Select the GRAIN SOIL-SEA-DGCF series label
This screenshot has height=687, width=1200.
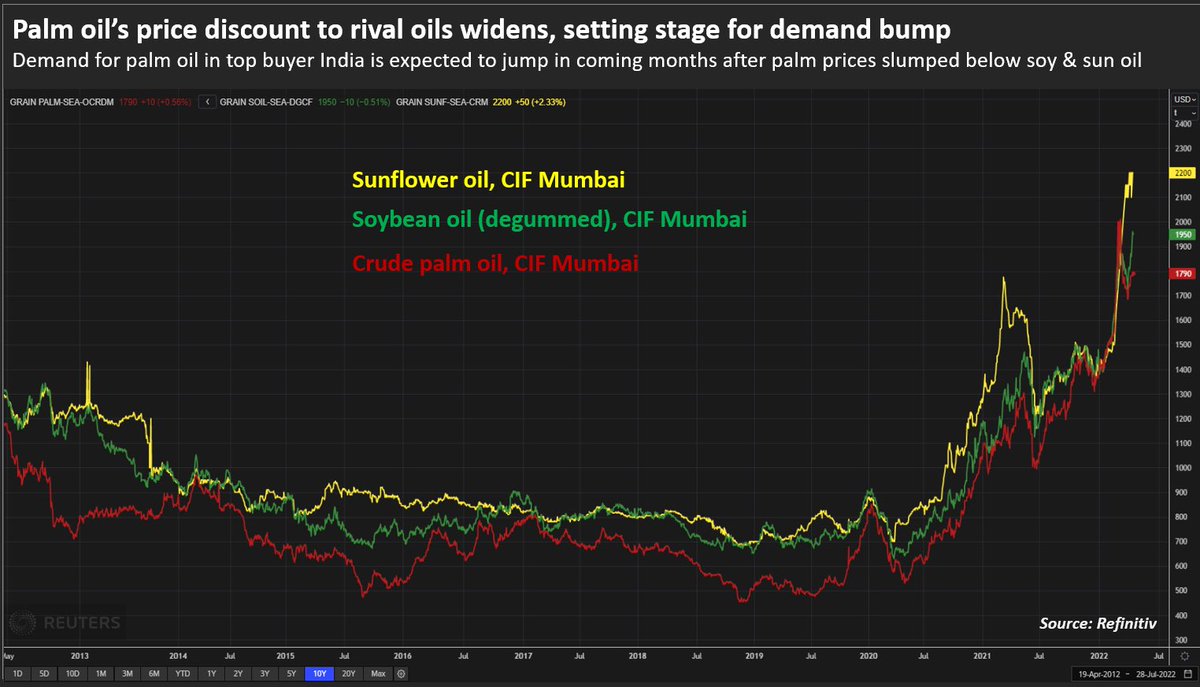[x=266, y=101]
